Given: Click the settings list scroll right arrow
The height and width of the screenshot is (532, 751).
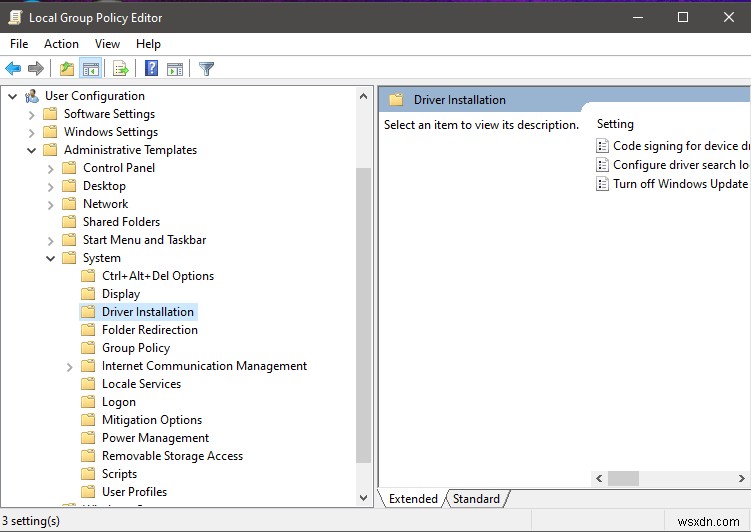Looking at the screenshot, I should [x=741, y=478].
